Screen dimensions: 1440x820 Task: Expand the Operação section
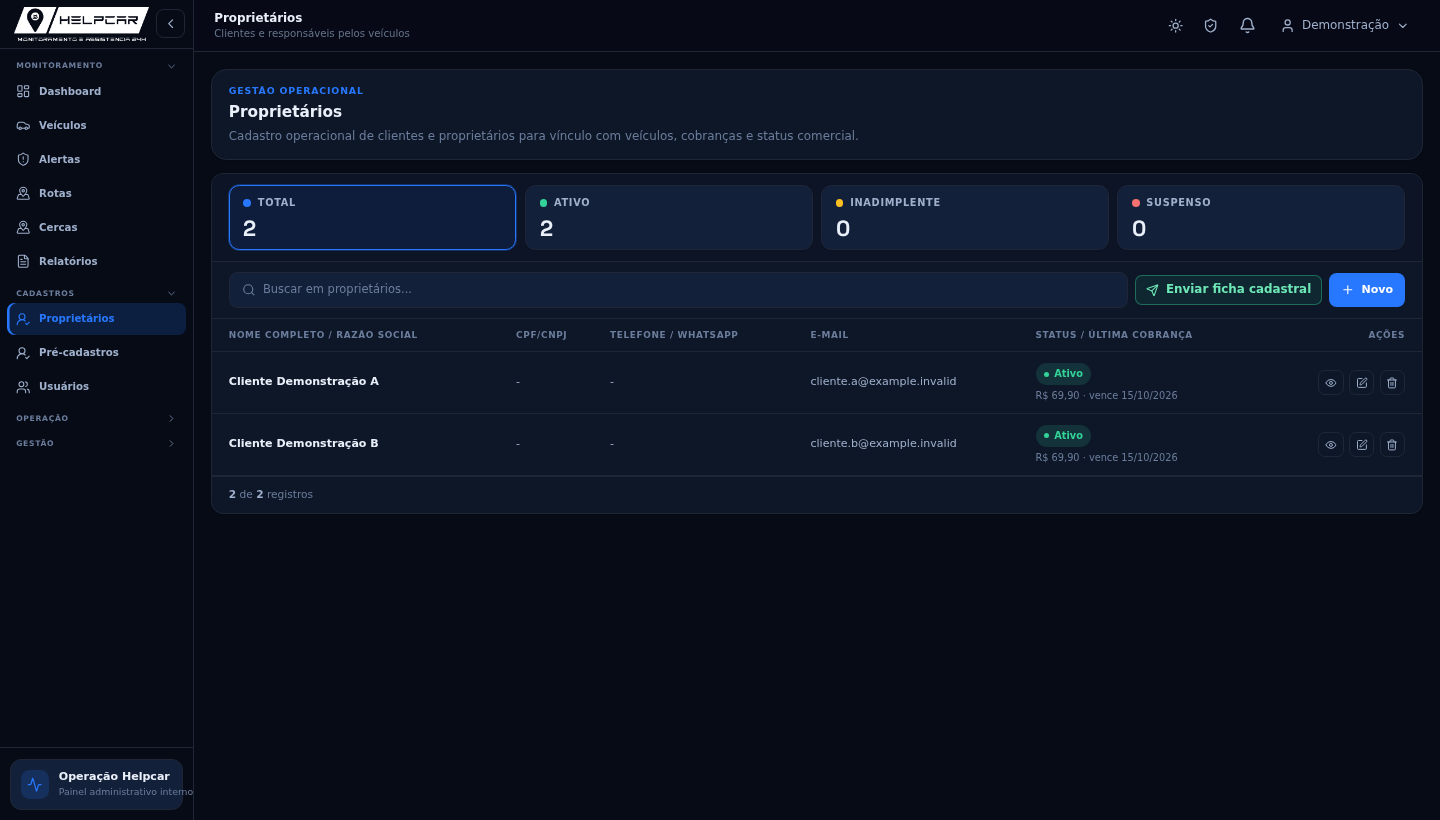tap(96, 418)
